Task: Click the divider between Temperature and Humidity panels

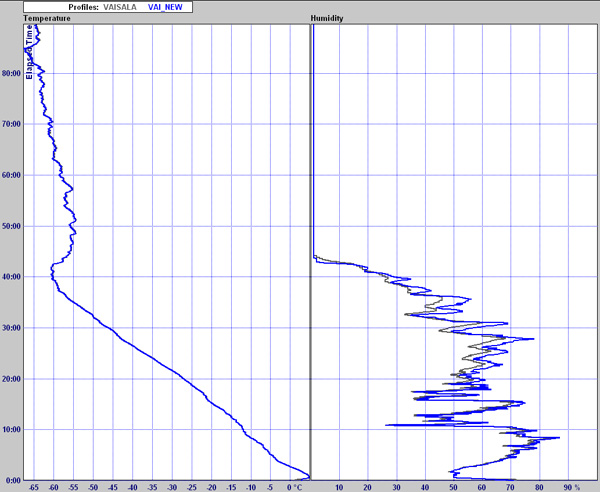Action: [312, 250]
